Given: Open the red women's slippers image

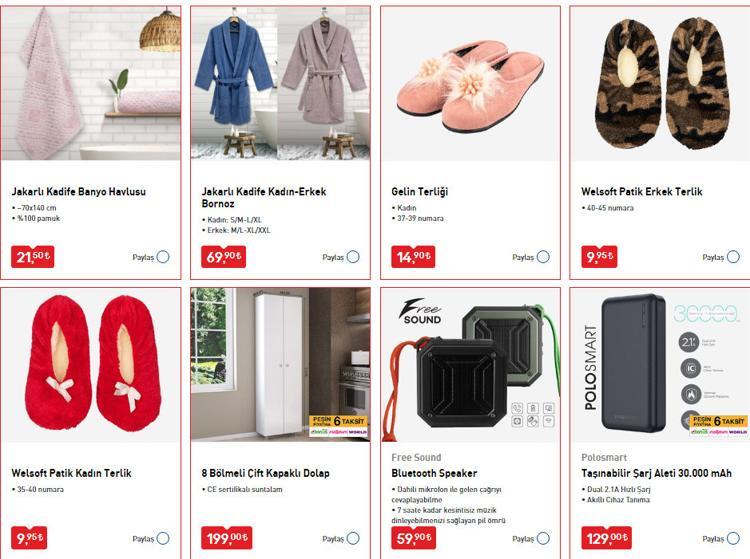Looking at the screenshot, I should point(91,364).
